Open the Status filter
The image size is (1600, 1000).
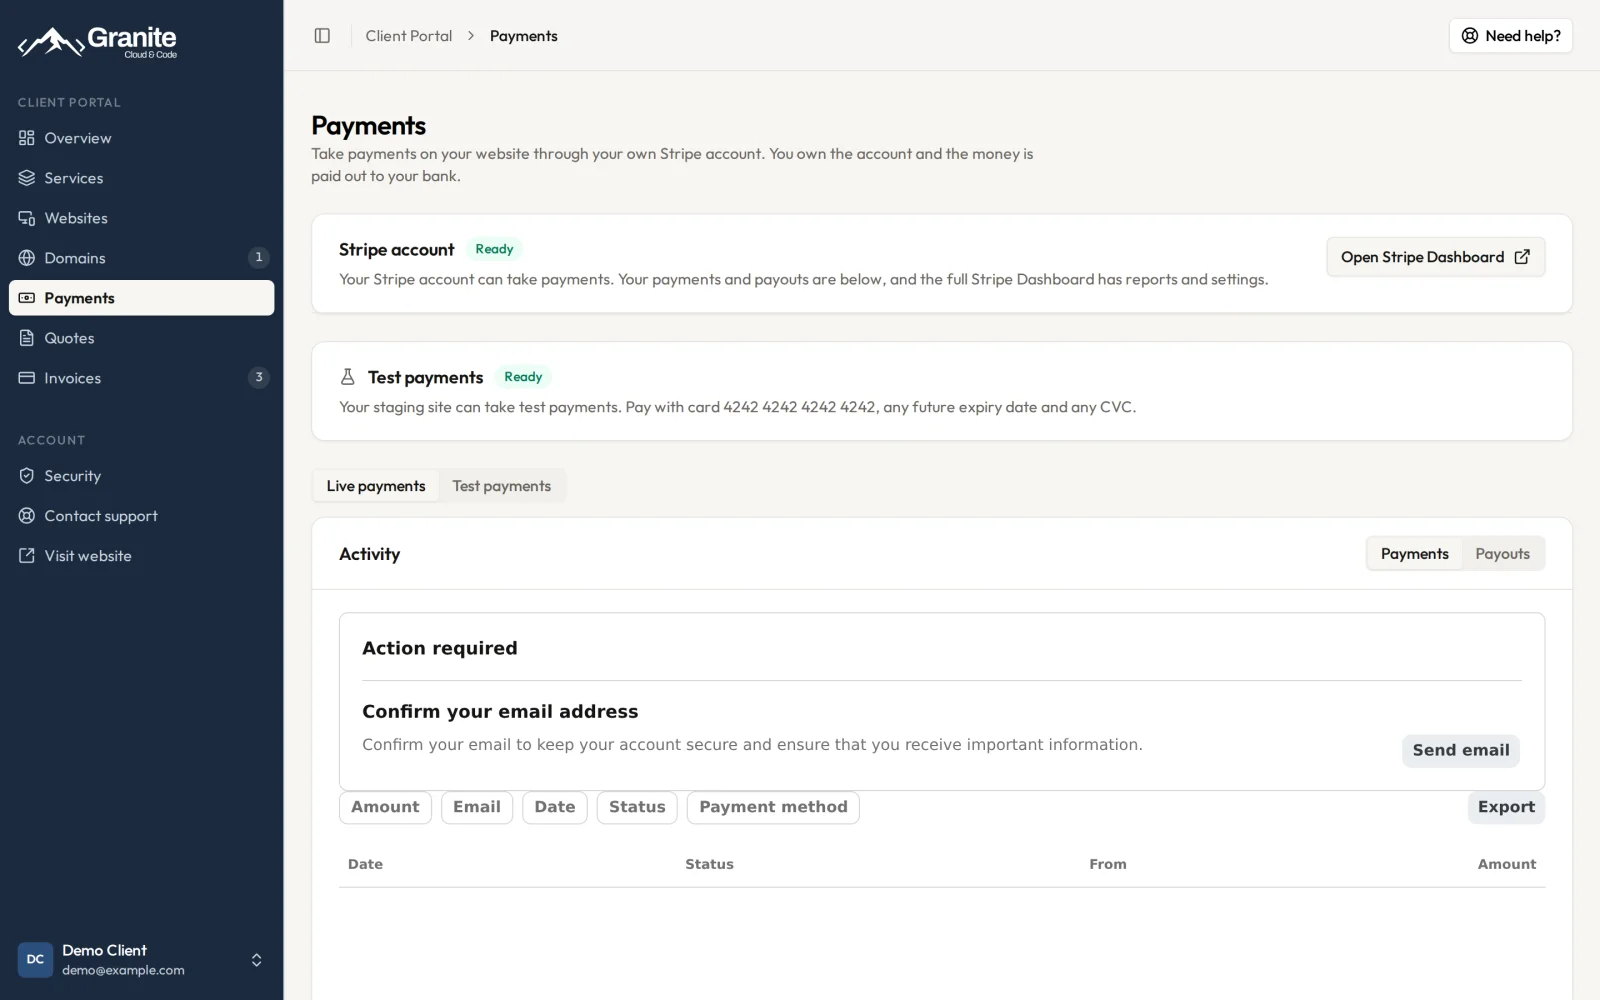[637, 807]
